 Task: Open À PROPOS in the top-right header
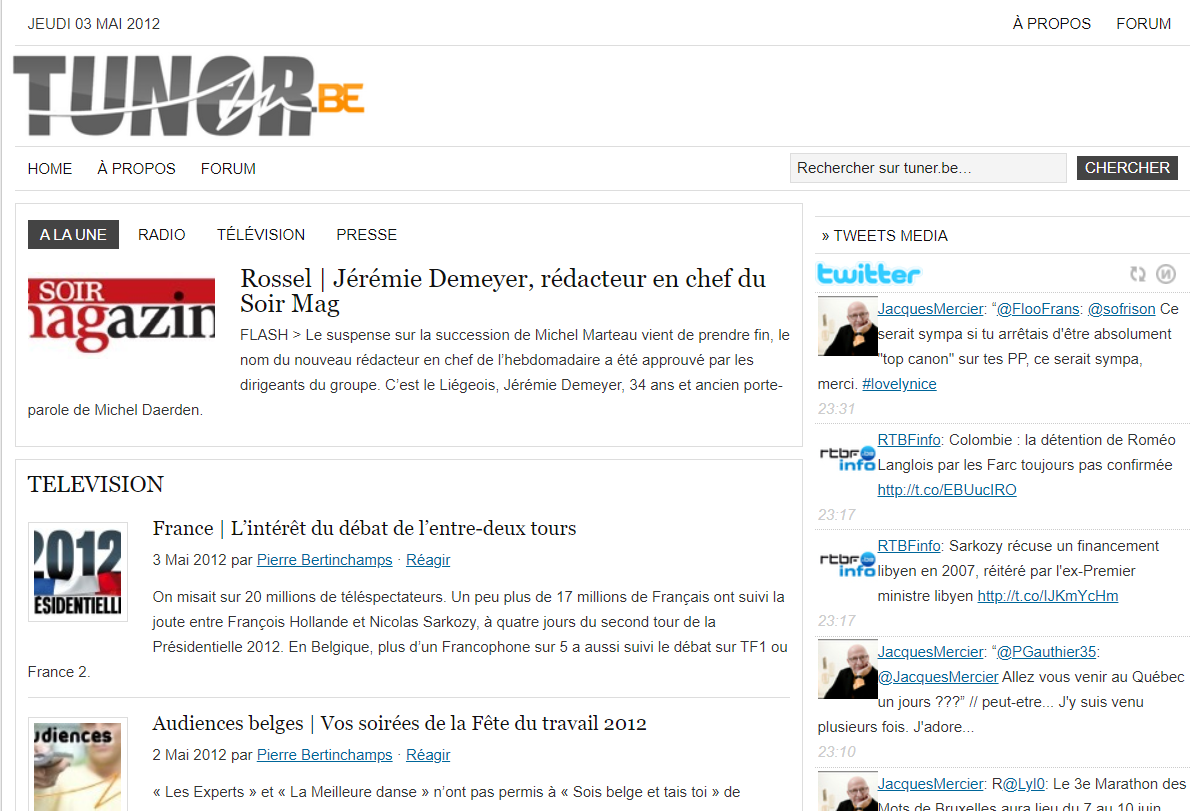(1051, 24)
